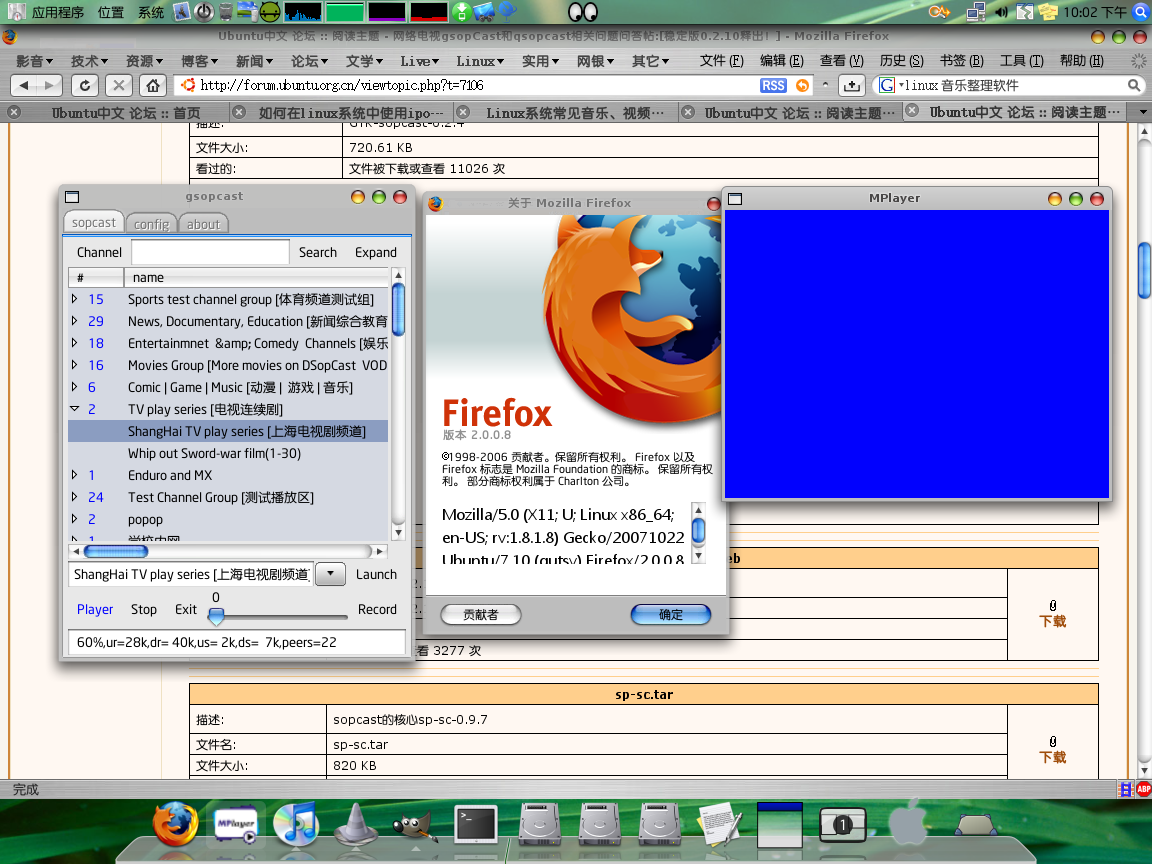The width and height of the screenshot is (1152, 864).
Task: Click the Exit button in gsopcast
Action: 185,609
